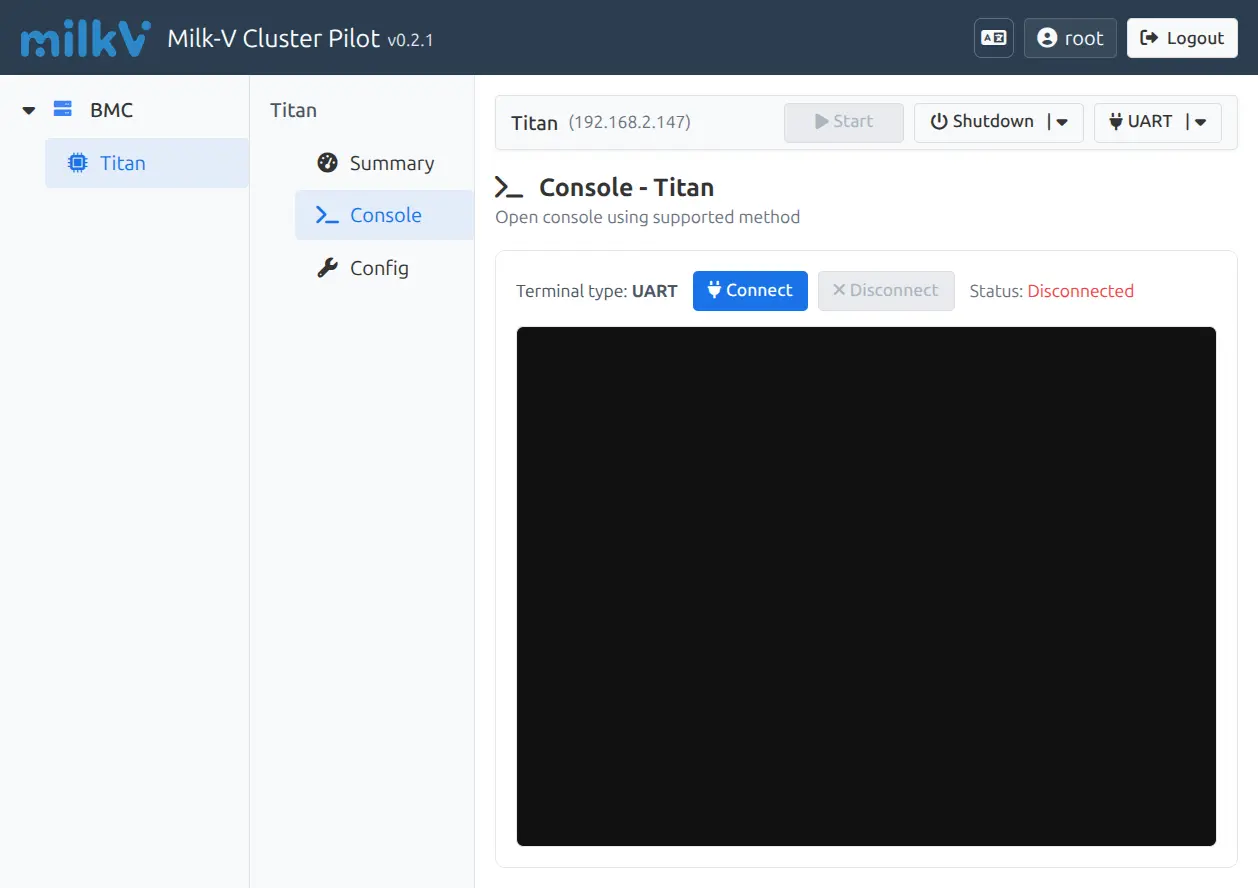The image size is (1258, 888).
Task: Open the Summary tab
Action: tap(391, 163)
